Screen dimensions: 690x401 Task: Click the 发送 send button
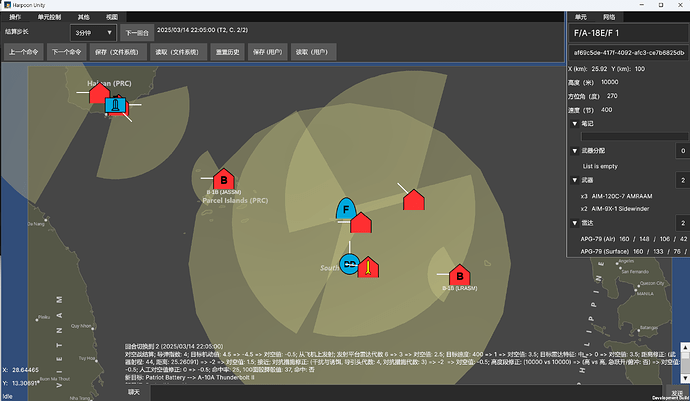click(x=677, y=393)
